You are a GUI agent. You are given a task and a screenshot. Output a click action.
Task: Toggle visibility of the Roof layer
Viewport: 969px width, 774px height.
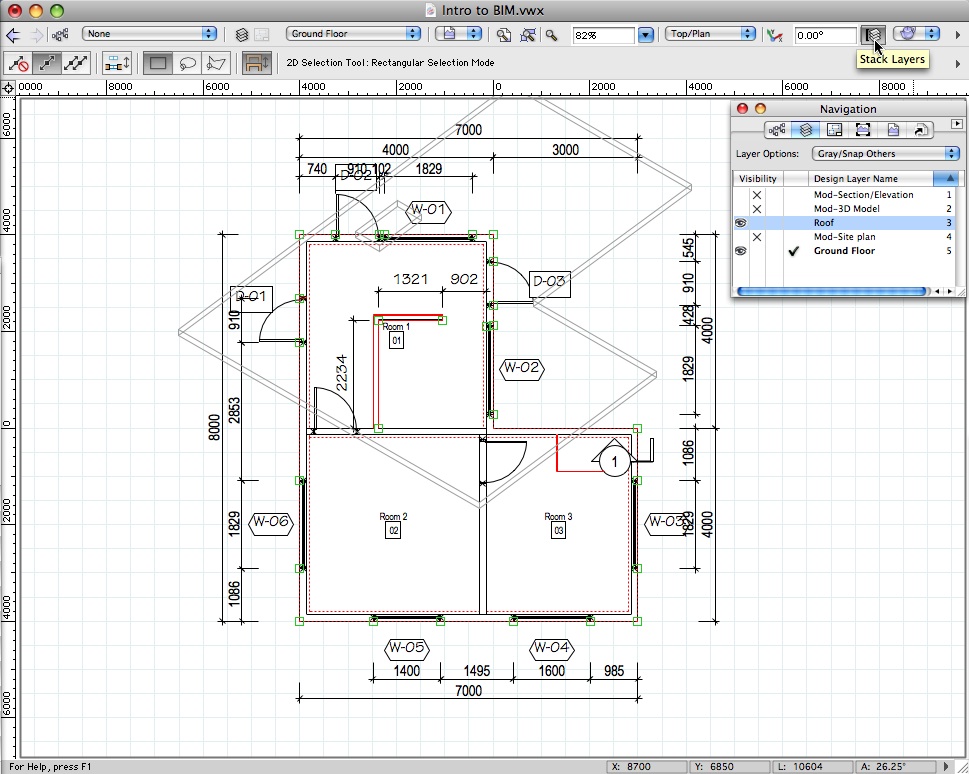tap(741, 223)
